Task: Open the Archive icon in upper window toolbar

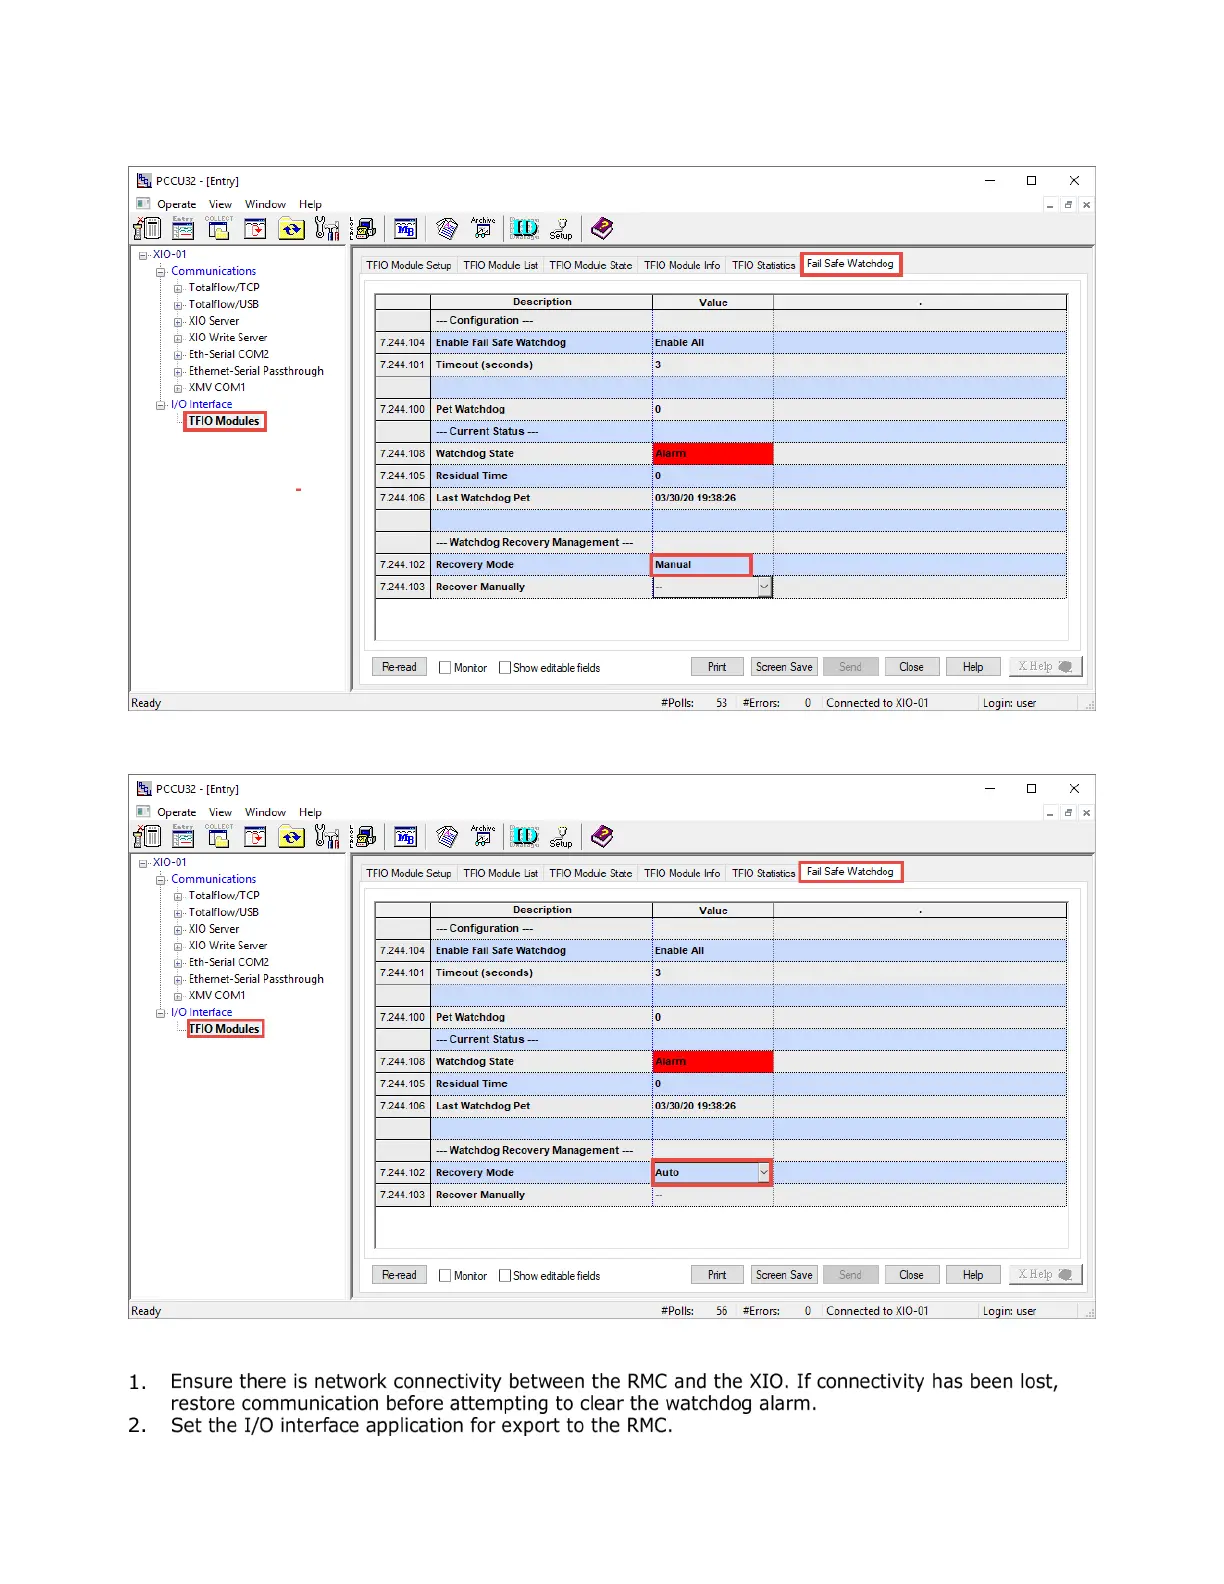Action: coord(483,229)
